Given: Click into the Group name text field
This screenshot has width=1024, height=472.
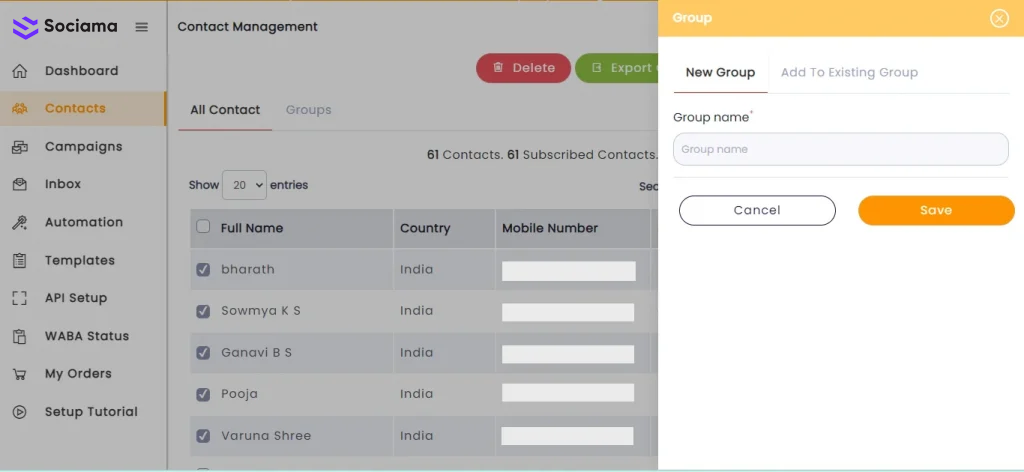Looking at the screenshot, I should click(x=840, y=149).
